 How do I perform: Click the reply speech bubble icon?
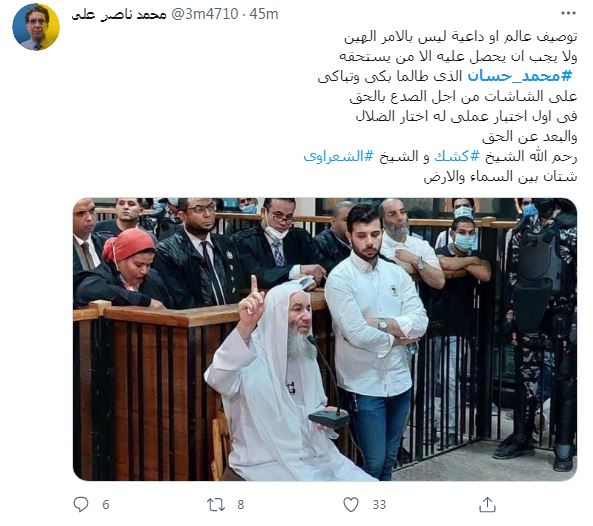81,504
